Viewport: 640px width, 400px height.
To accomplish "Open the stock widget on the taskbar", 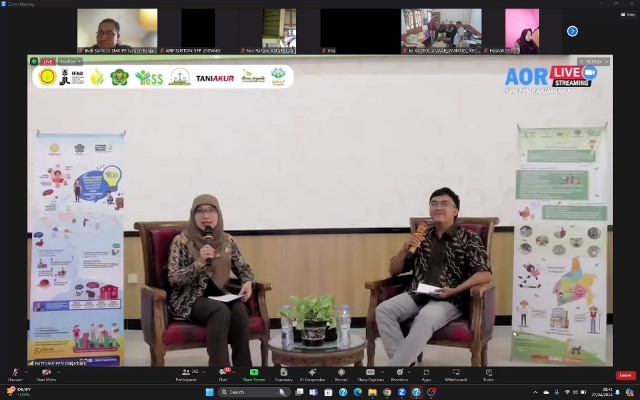I will (x=18, y=392).
